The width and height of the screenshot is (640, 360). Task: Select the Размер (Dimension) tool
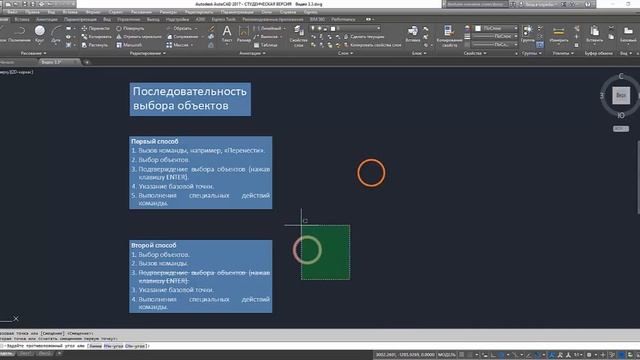[x=244, y=34]
